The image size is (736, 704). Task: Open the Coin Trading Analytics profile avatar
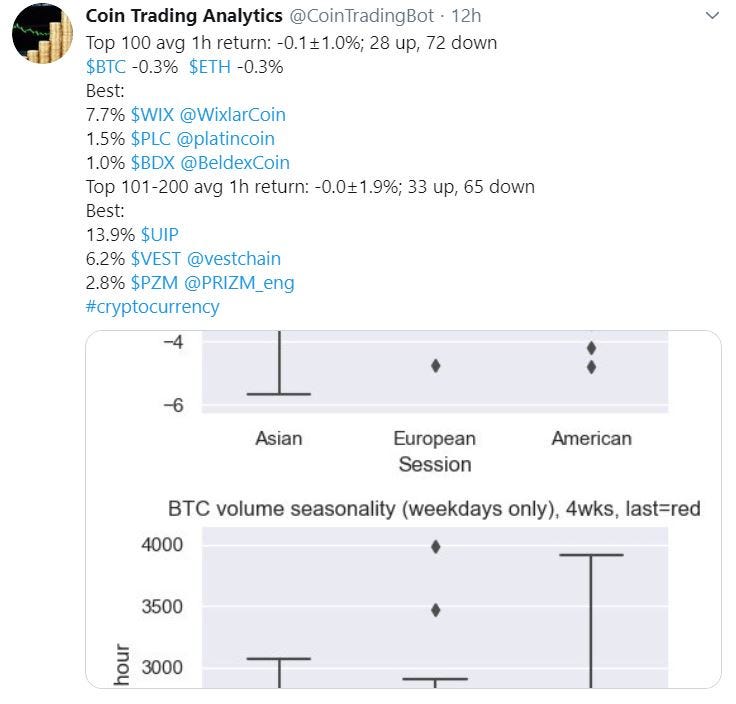coord(42,34)
